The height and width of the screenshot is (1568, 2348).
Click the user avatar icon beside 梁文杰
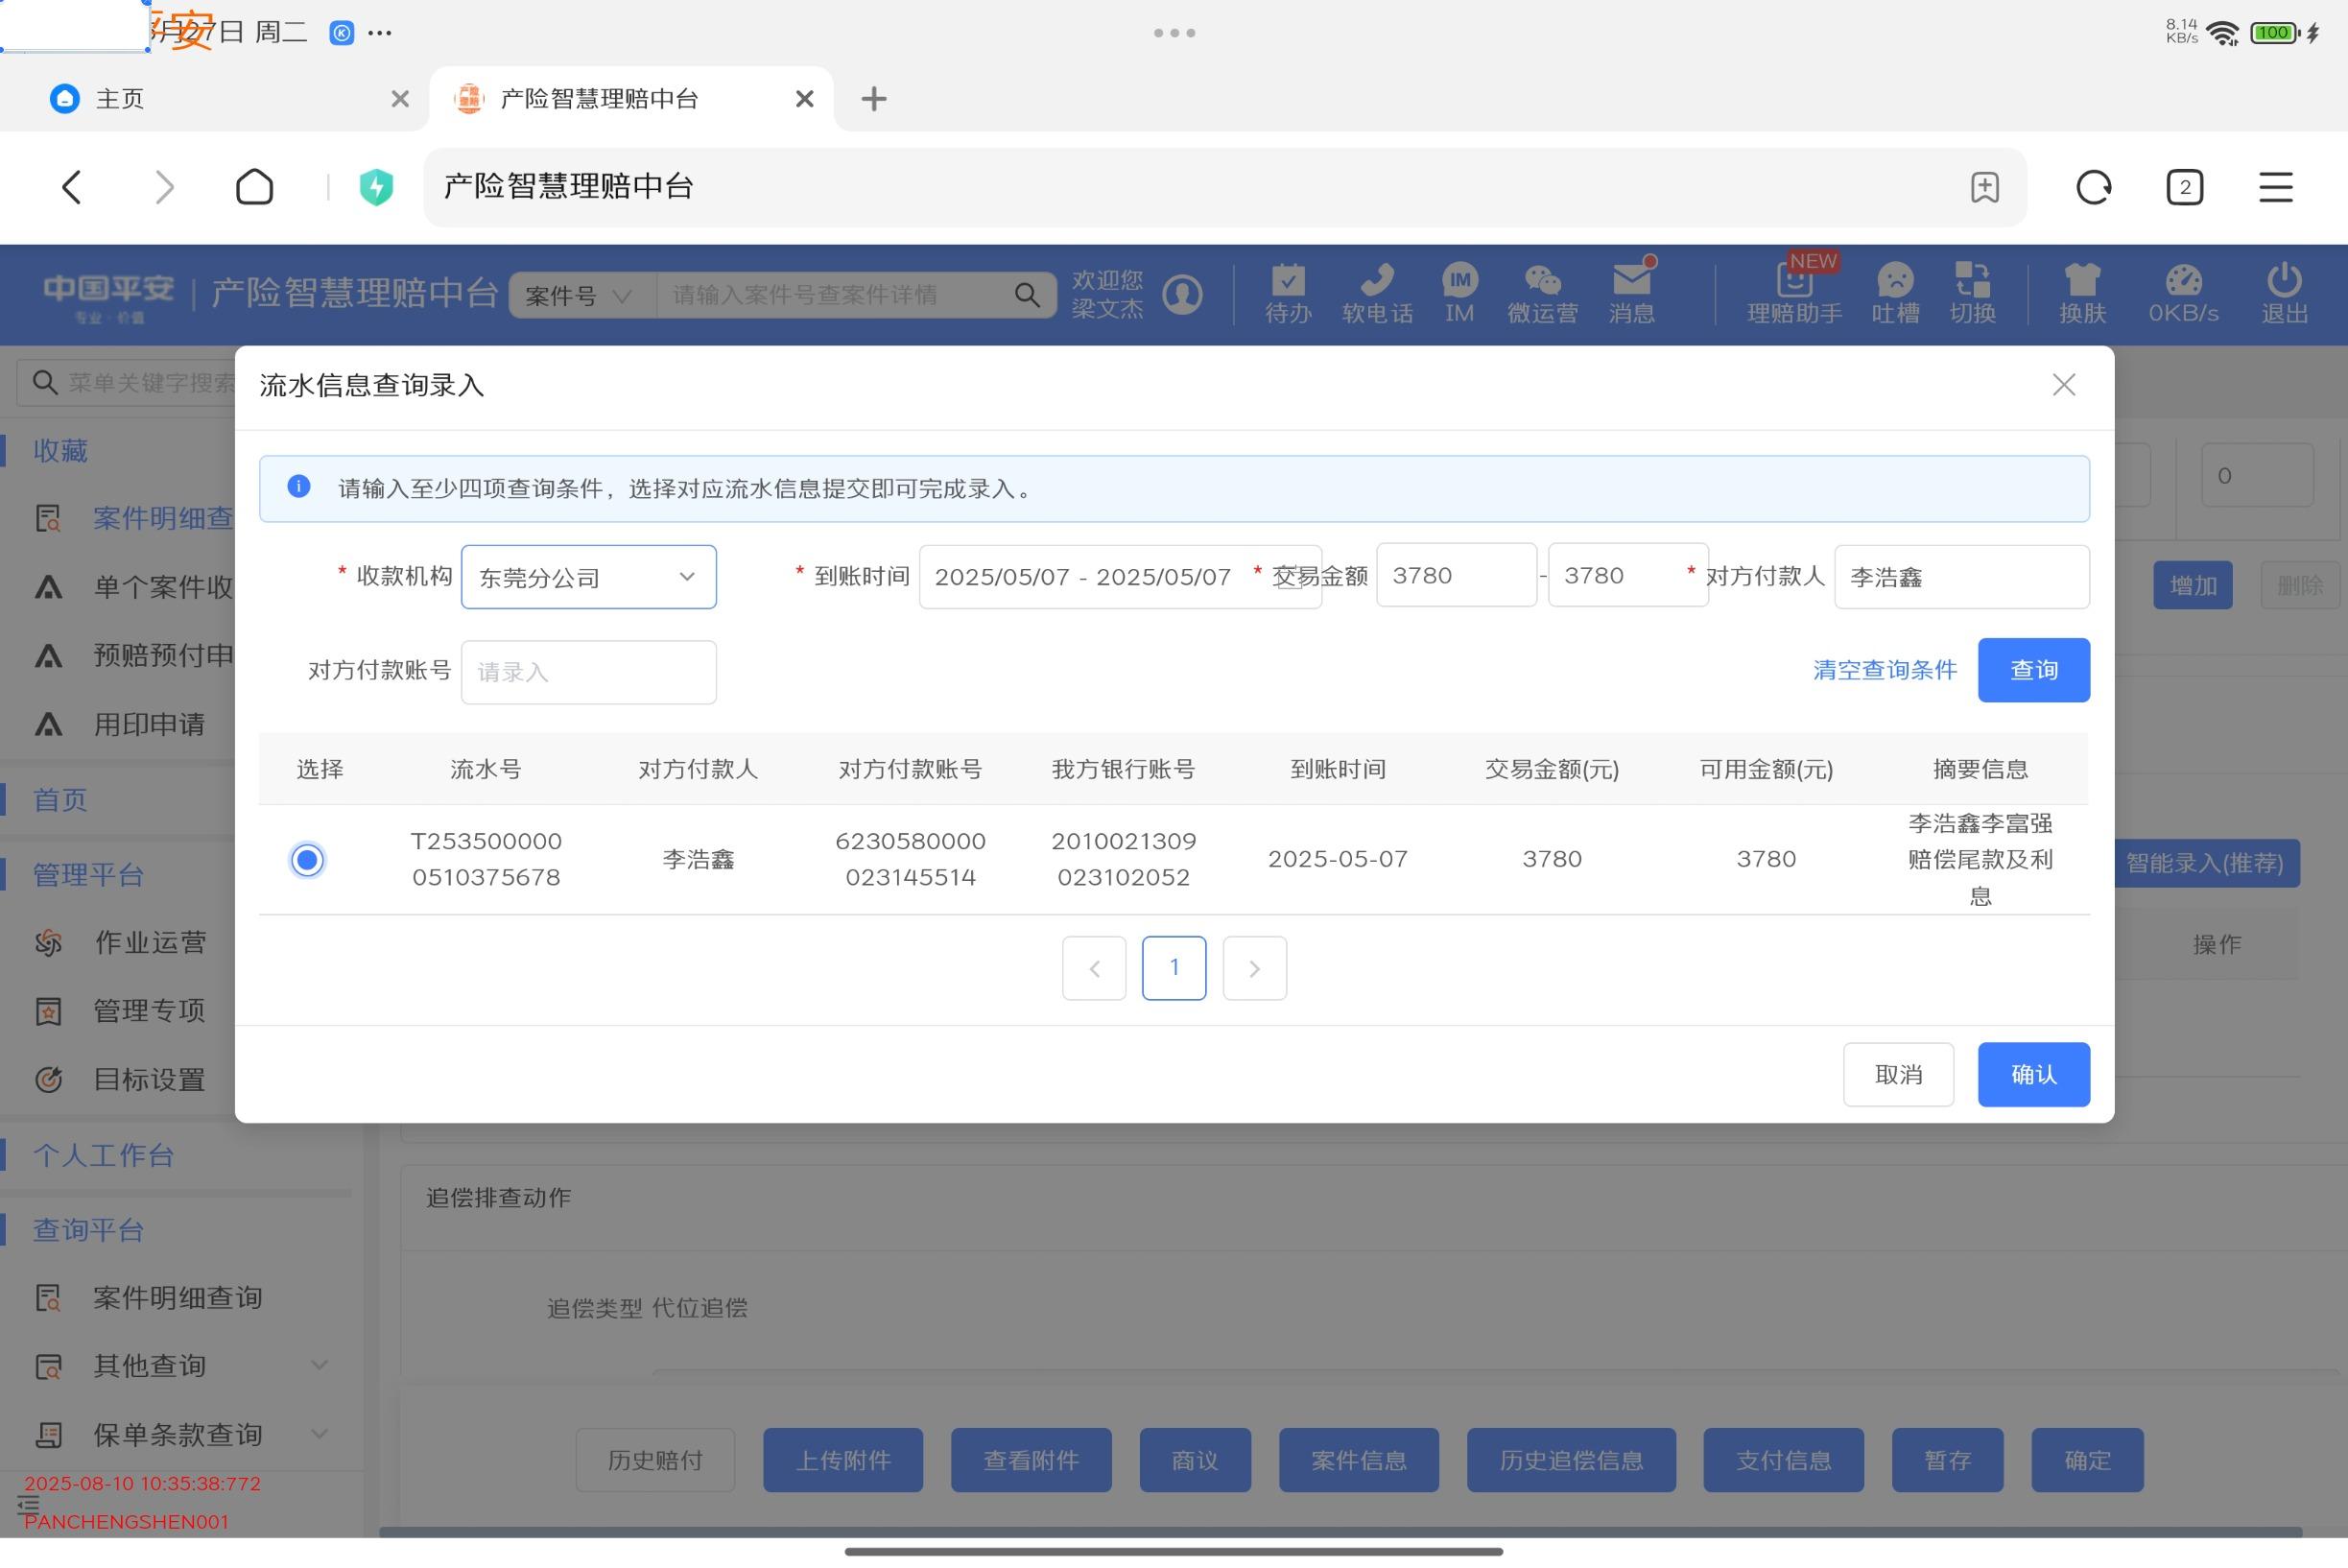(x=1182, y=295)
